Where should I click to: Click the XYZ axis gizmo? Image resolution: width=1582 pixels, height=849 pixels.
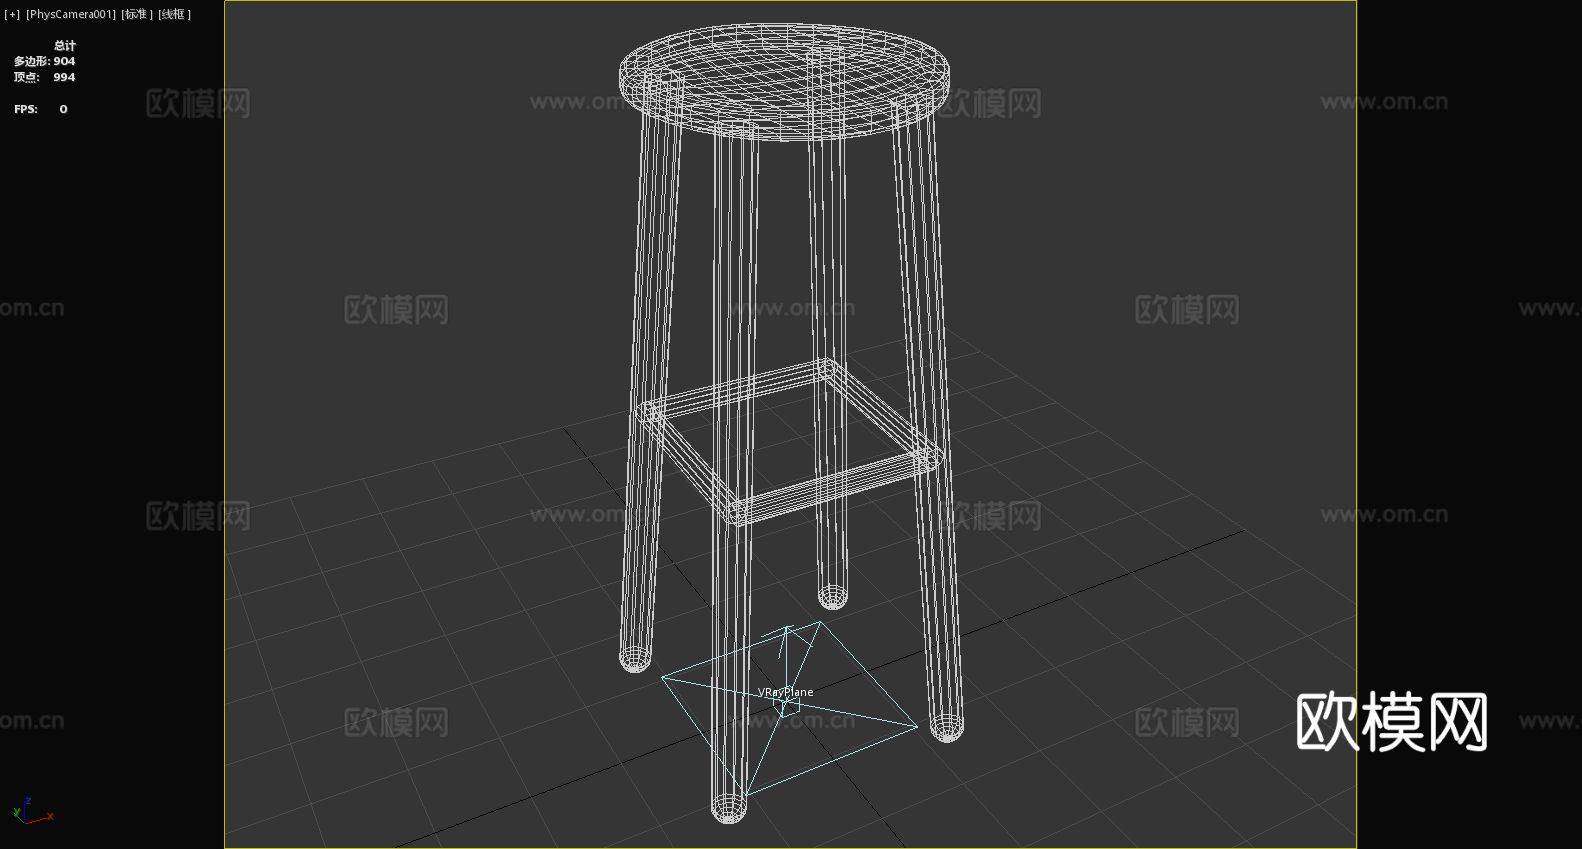coord(33,810)
